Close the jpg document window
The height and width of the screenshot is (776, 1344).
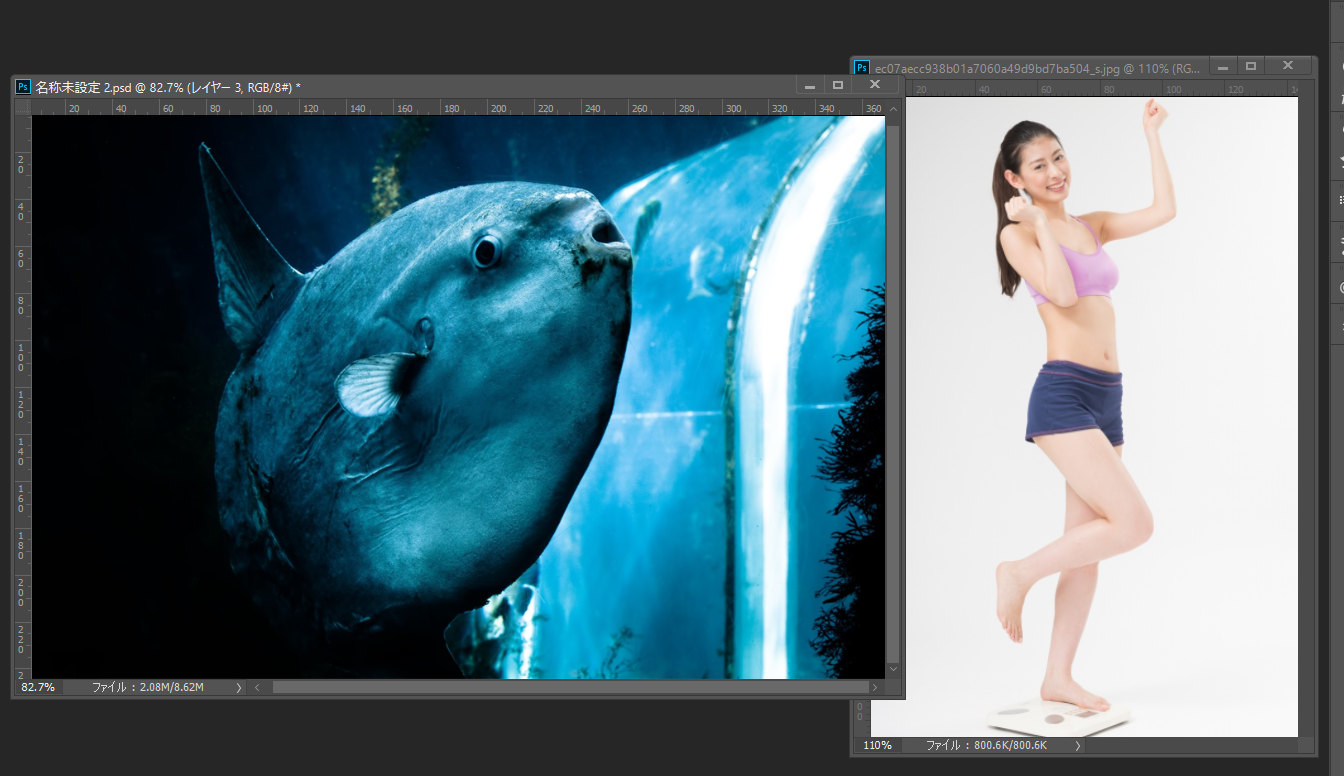[1287, 66]
